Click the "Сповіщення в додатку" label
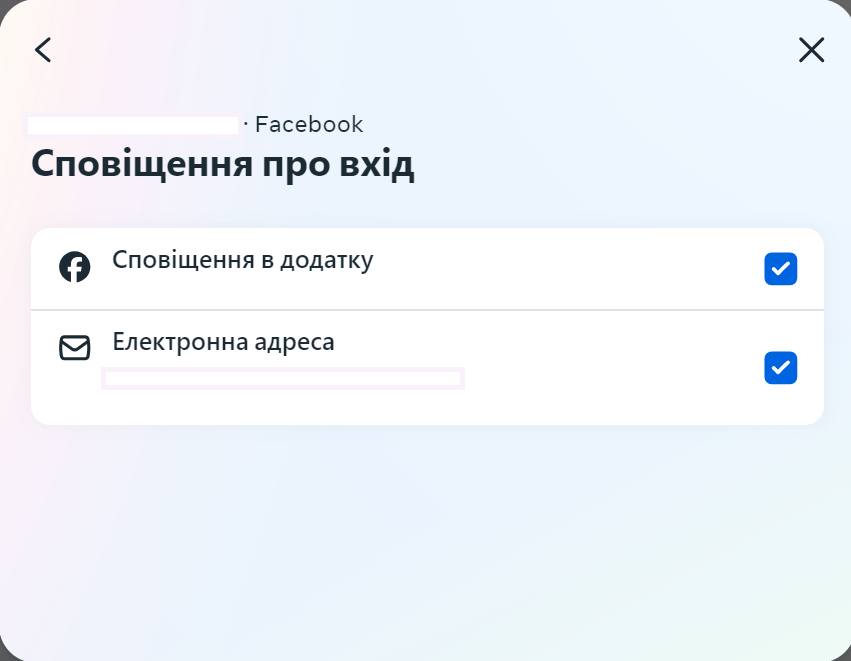Viewport: 851px width, 661px height. [242, 260]
